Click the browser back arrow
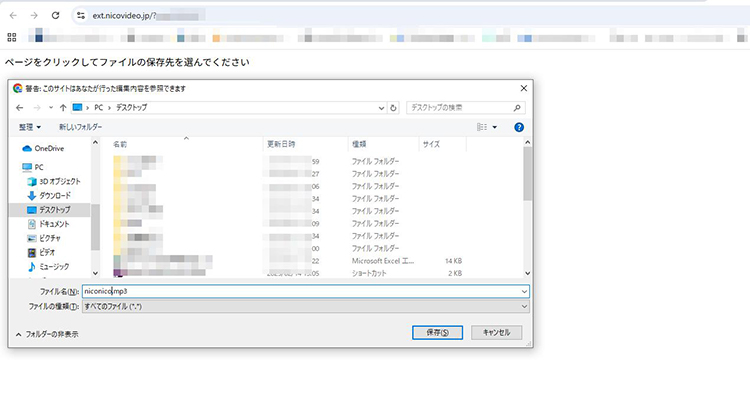The width and height of the screenshot is (750, 393). pyautogui.click(x=13, y=15)
